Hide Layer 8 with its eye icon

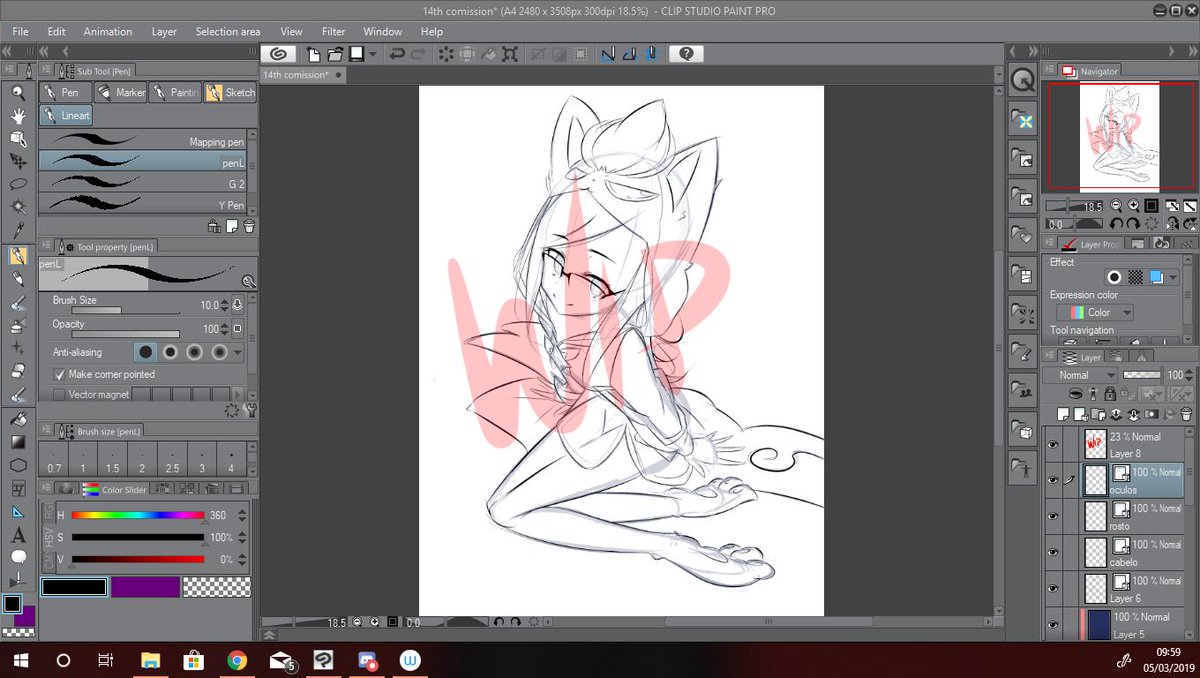(1052, 444)
